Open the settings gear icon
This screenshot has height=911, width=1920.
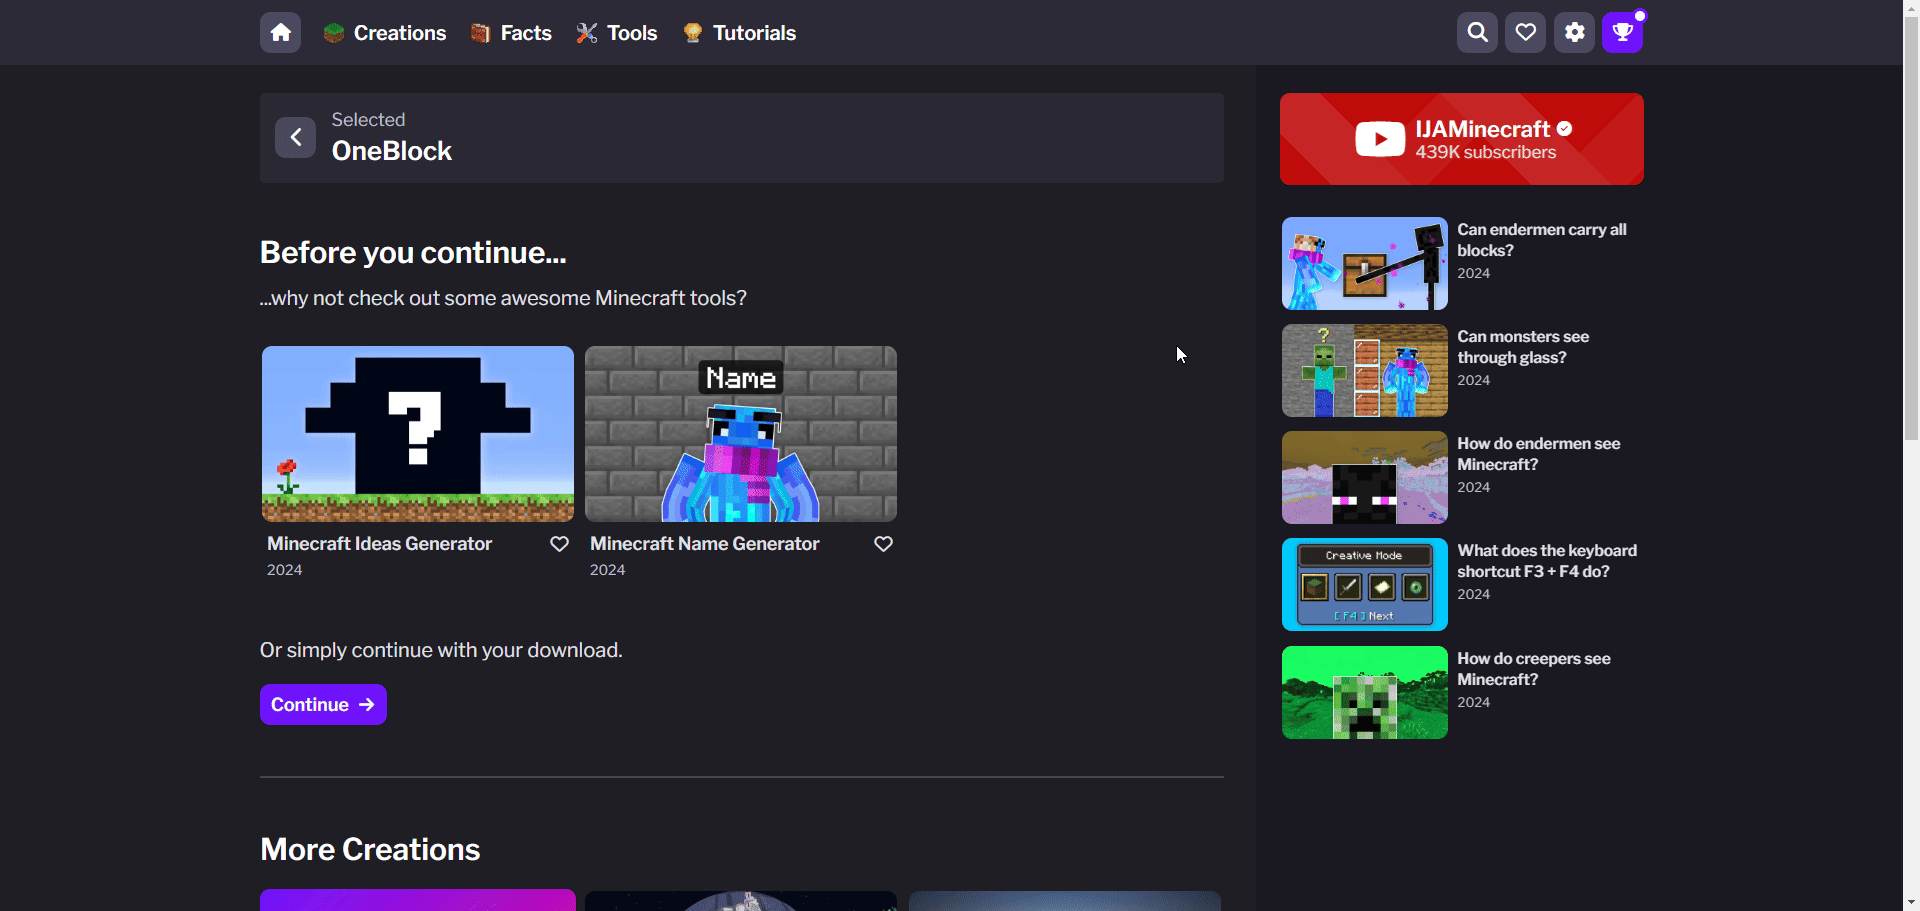click(1574, 33)
